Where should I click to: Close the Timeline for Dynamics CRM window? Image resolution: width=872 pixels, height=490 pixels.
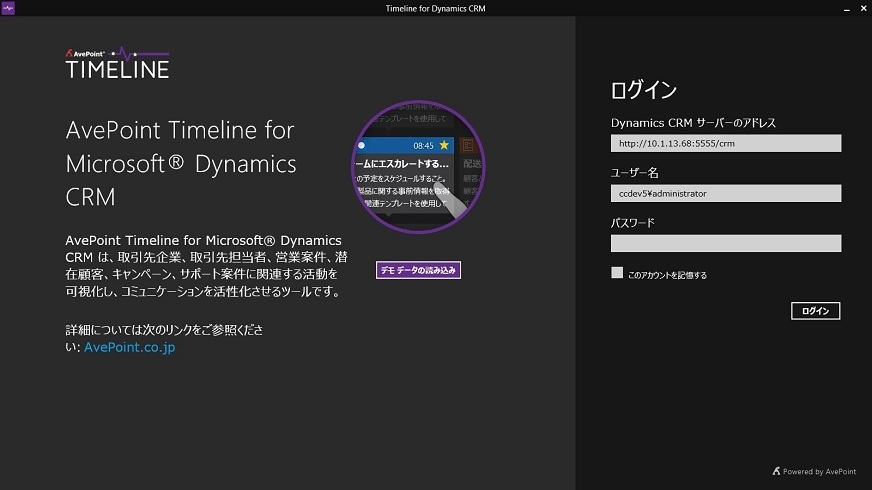[x=863, y=8]
